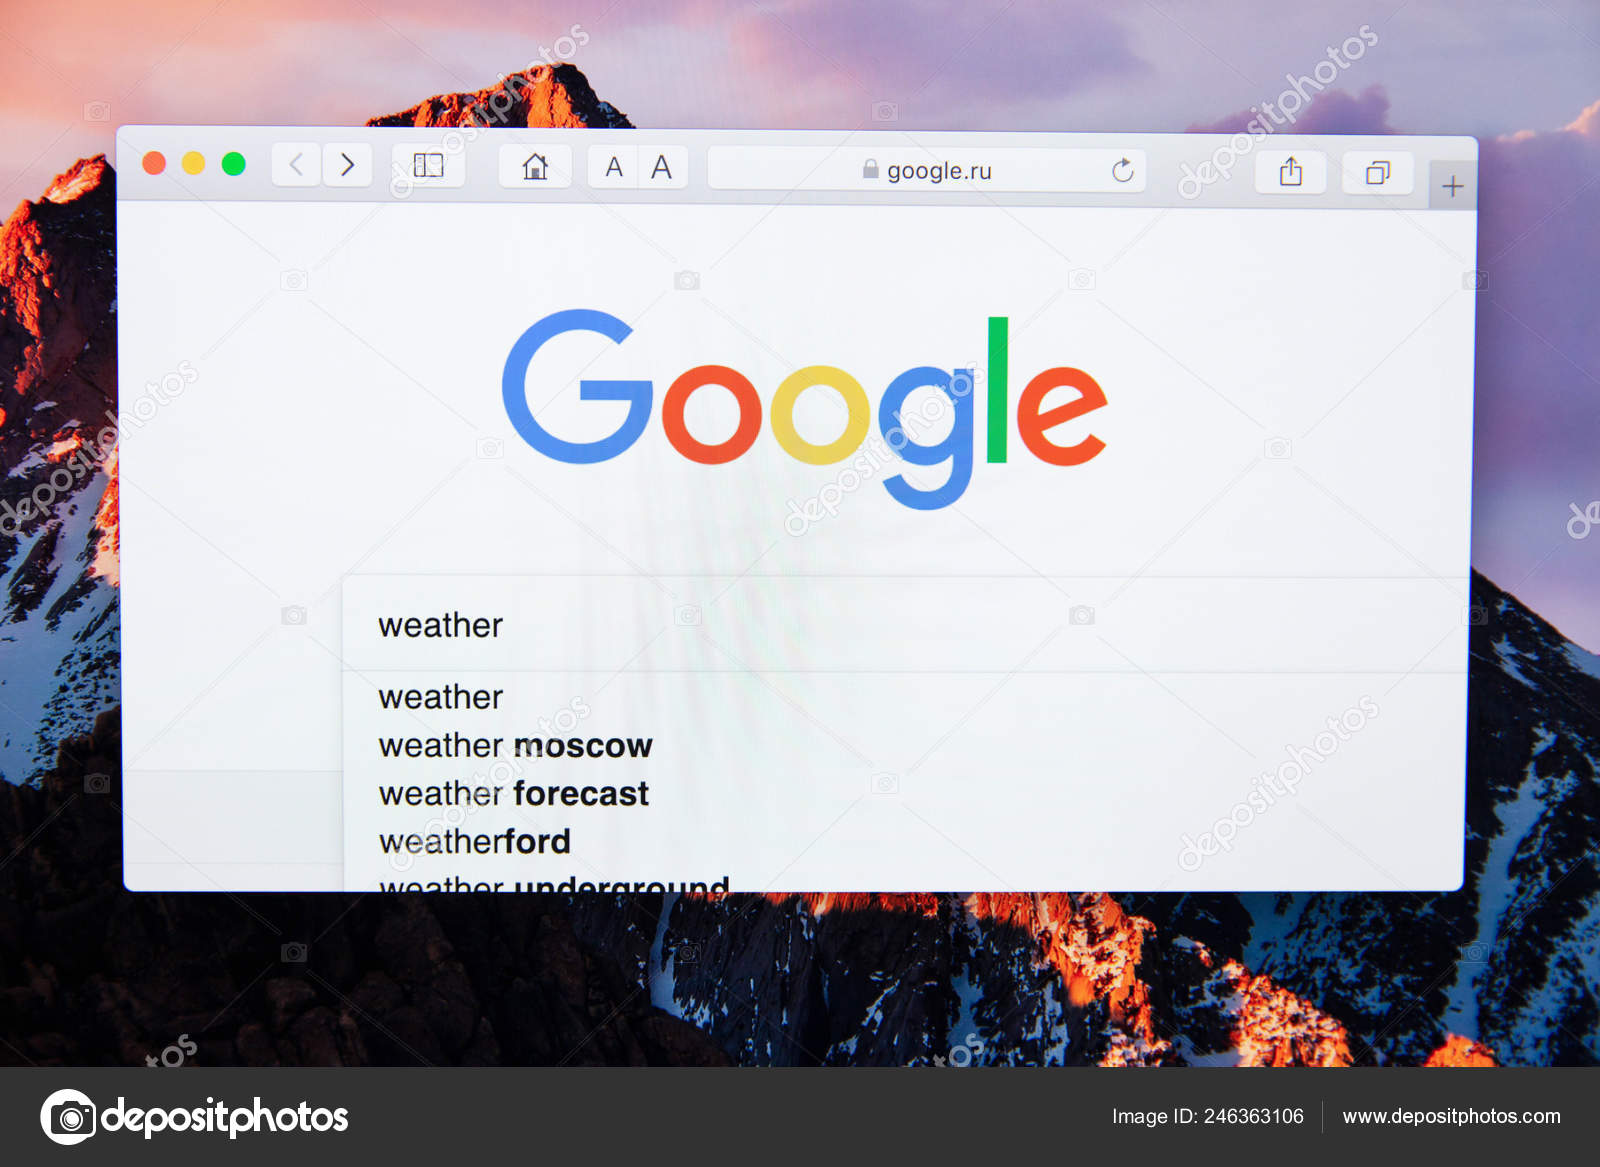Screen dimensions: 1600x1167
Task: Choose 'weather underground' suggestion
Action: pyautogui.click(x=553, y=882)
